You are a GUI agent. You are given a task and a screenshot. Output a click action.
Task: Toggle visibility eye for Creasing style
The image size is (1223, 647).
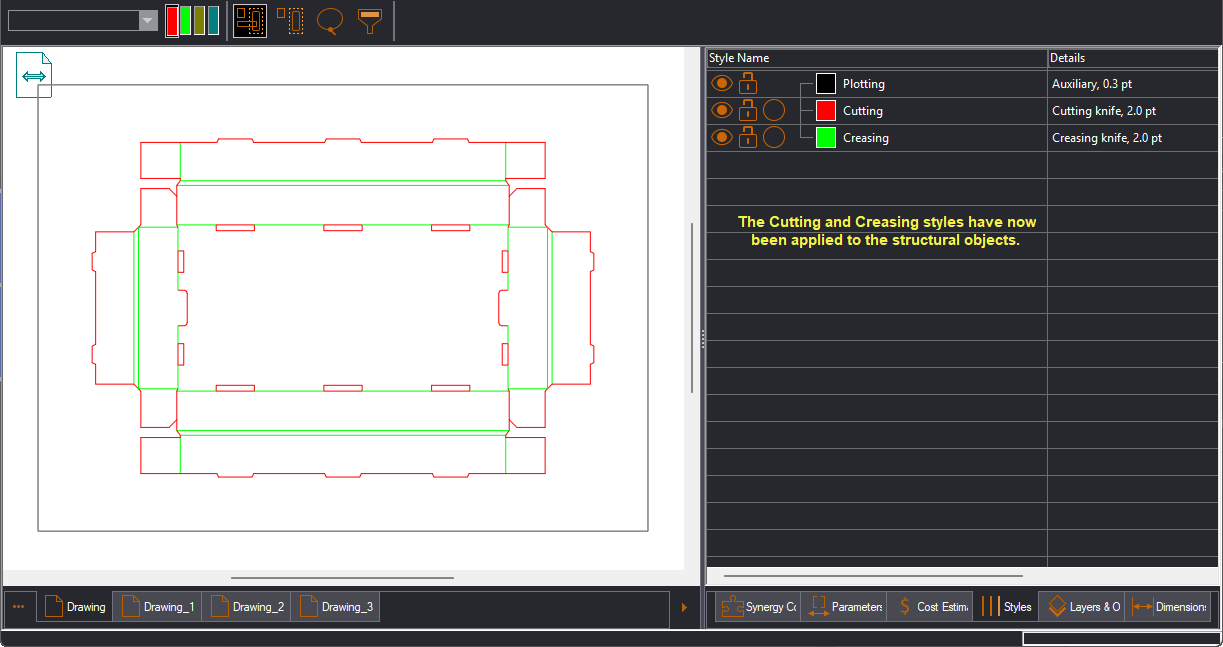click(721, 138)
